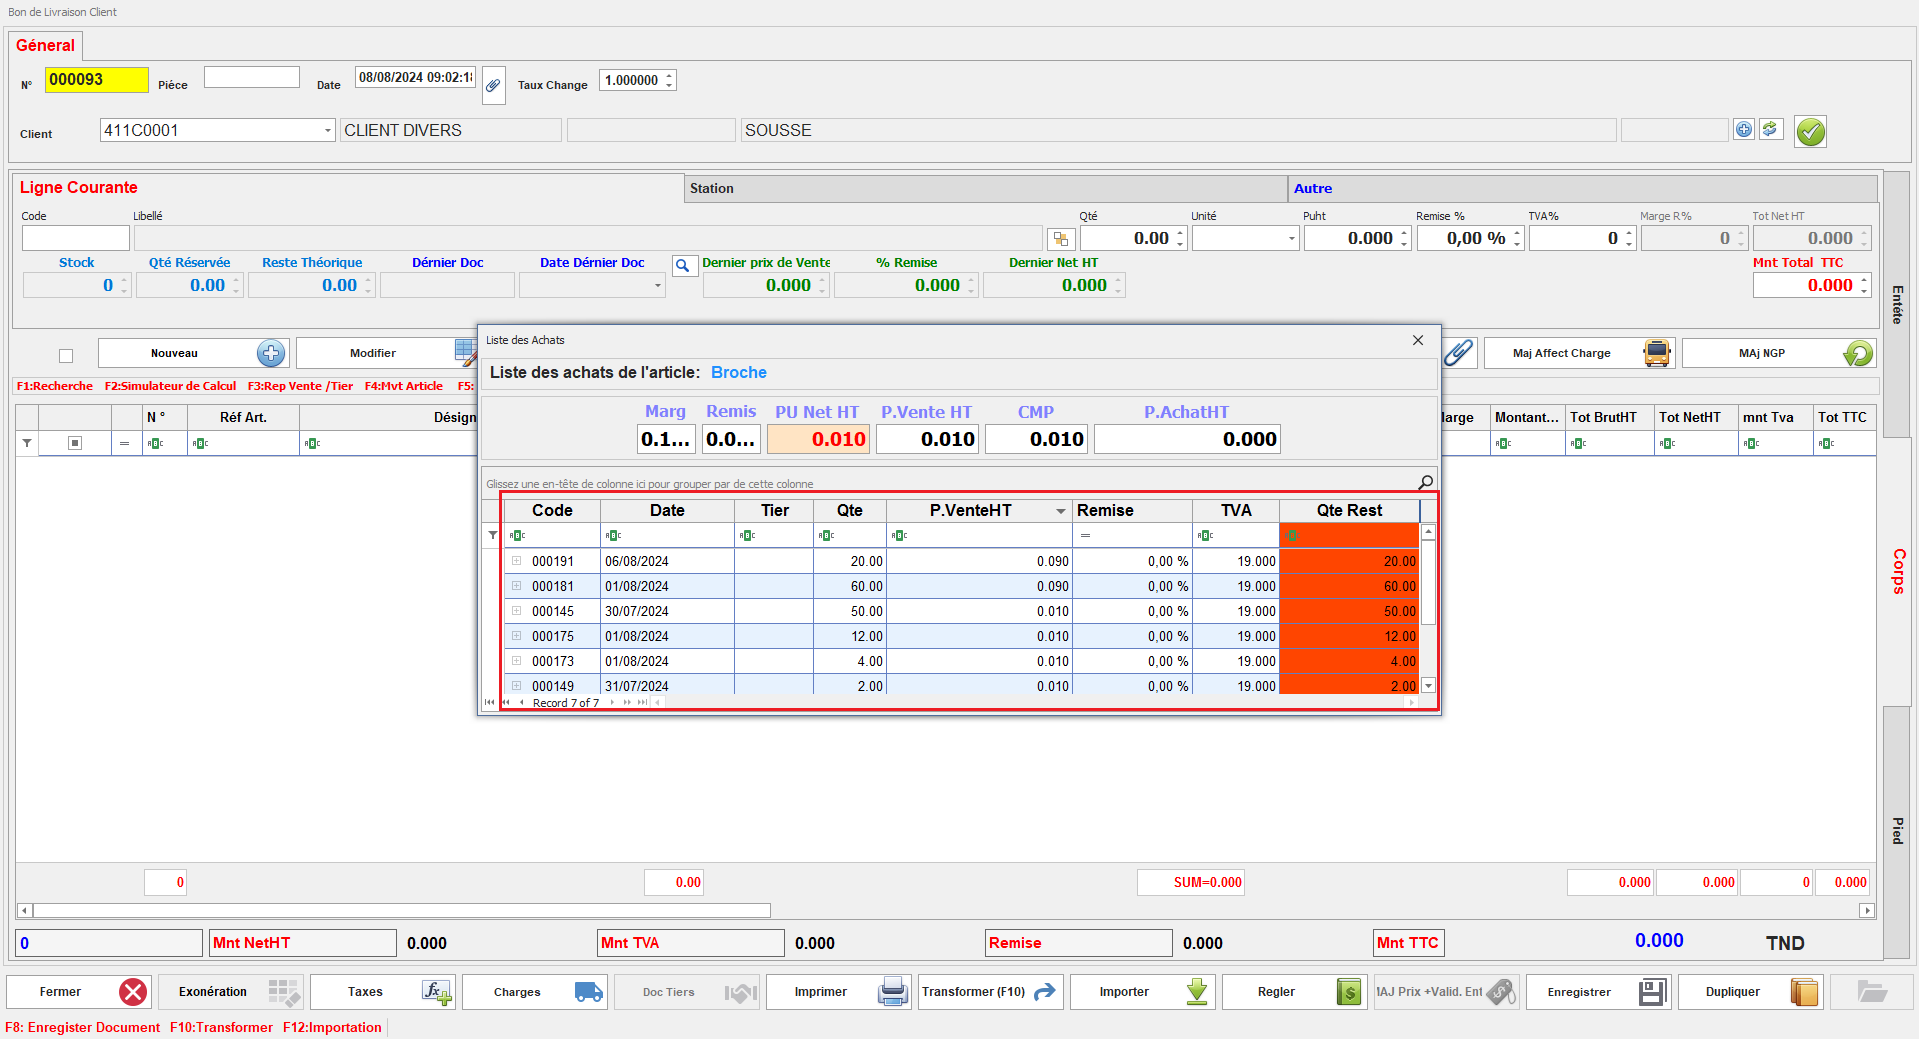Click the green checkmark validate button
The image size is (1919, 1039).
tap(1810, 131)
